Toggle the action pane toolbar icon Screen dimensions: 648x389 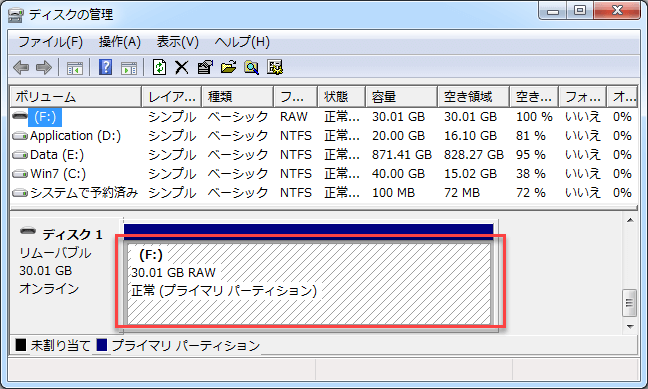click(x=129, y=68)
